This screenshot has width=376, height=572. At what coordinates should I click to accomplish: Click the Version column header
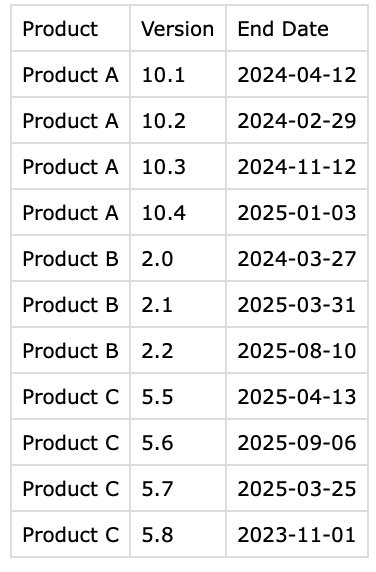pyautogui.click(x=178, y=29)
